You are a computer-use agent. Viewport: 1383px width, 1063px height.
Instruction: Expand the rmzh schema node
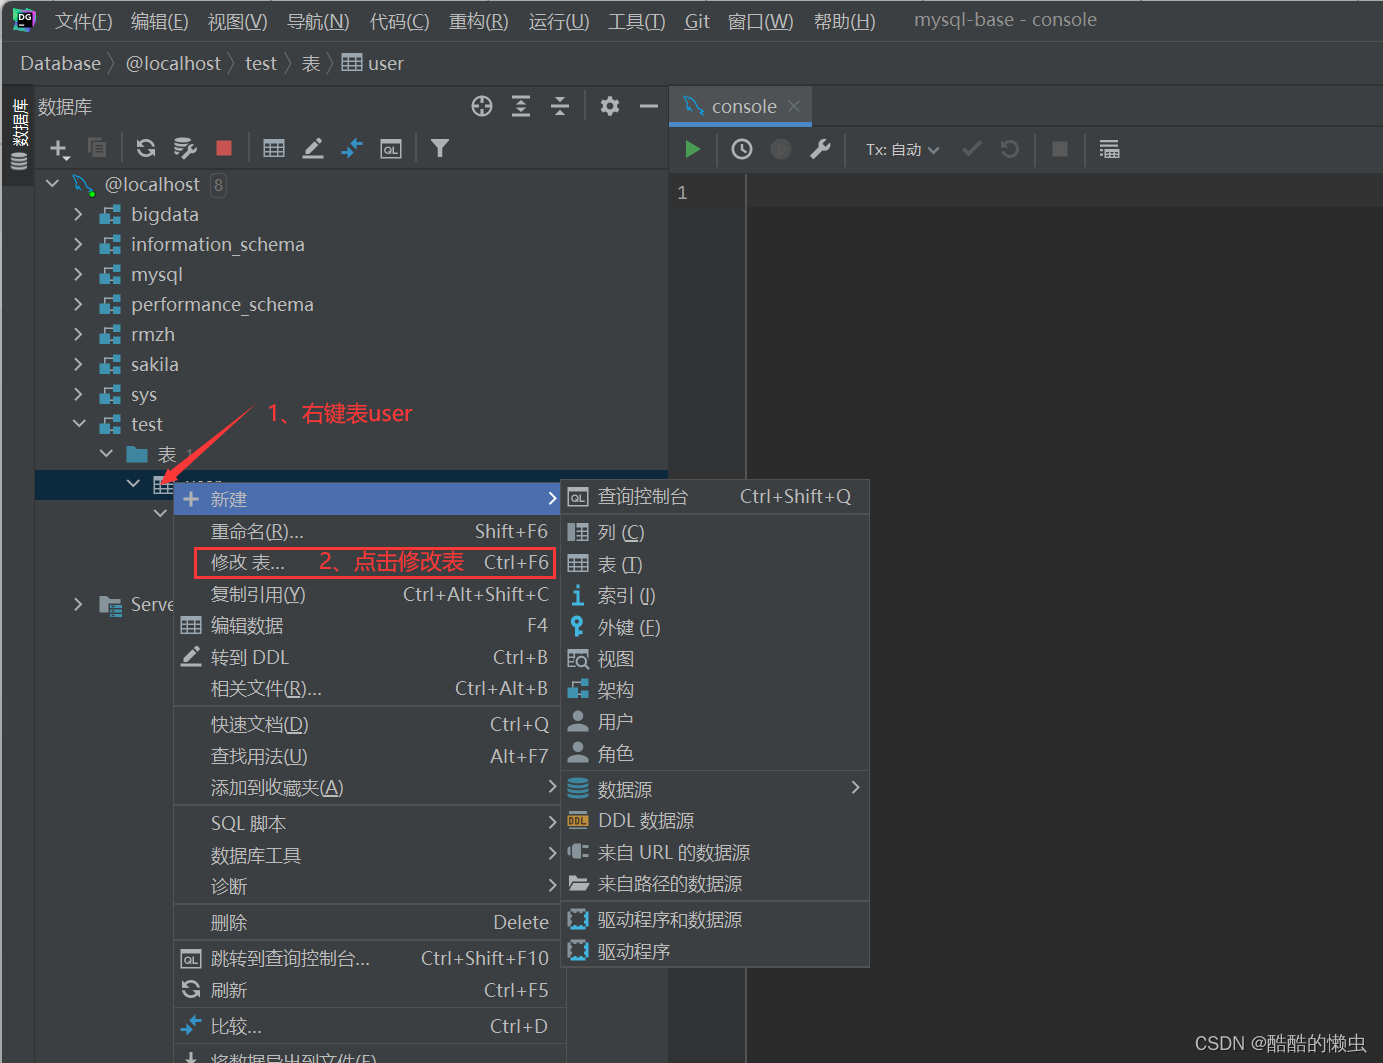coord(79,334)
